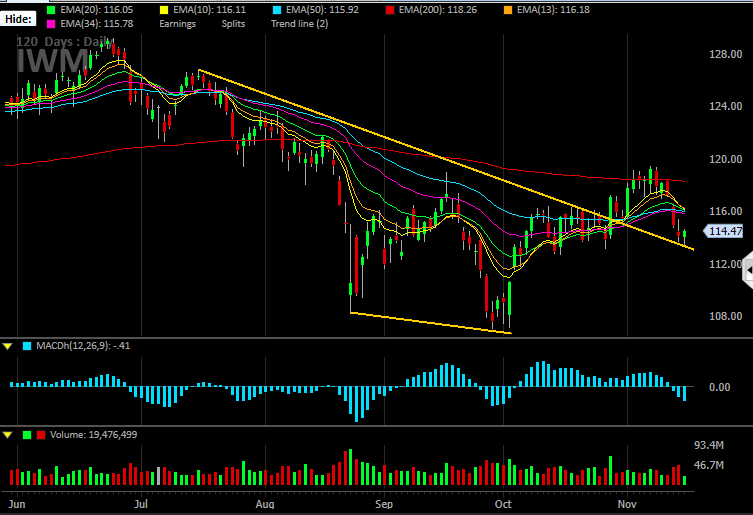Click the red Volume color square
This screenshot has width=753, height=515.
[41, 435]
